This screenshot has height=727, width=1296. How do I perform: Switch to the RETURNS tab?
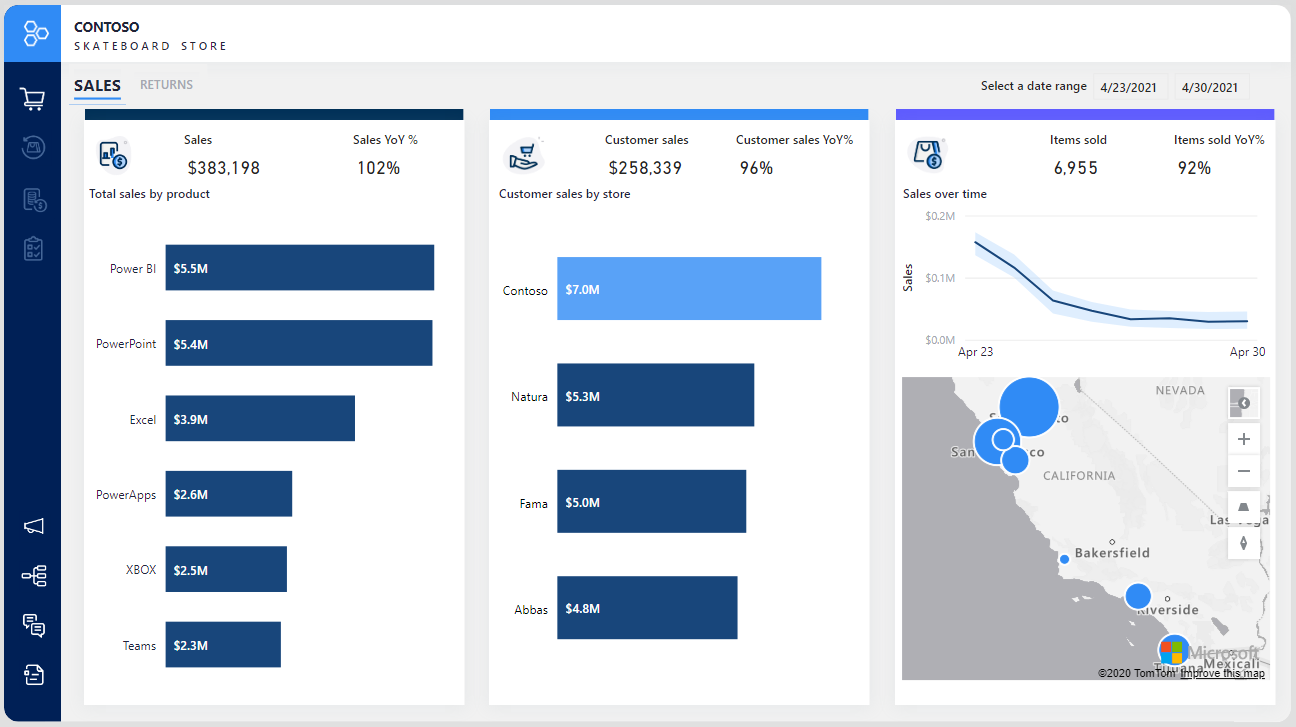(x=166, y=85)
